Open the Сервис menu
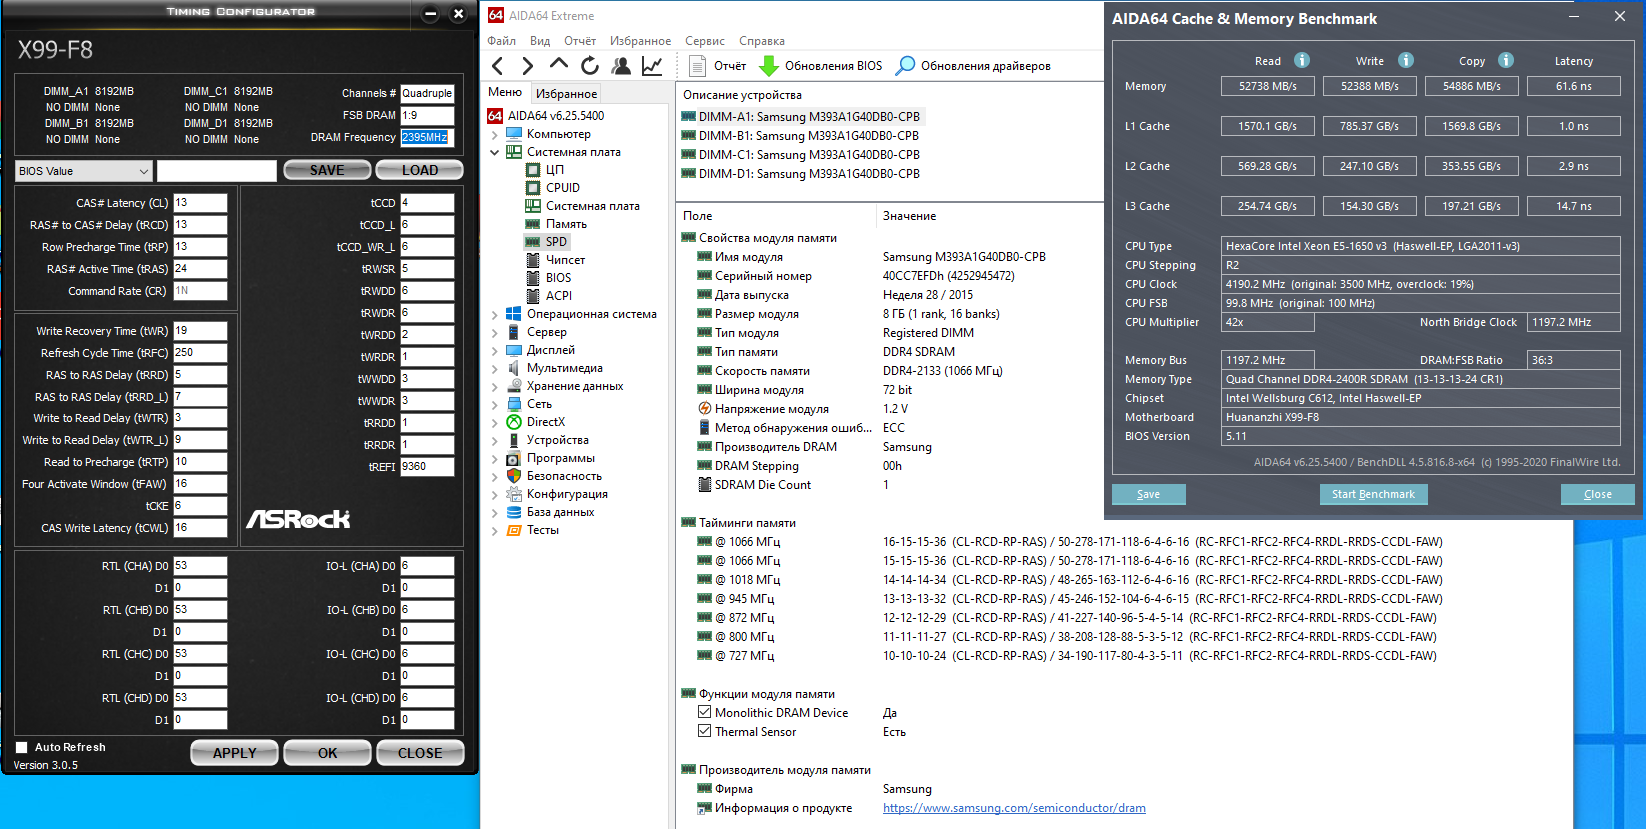1646x829 pixels. tap(705, 41)
